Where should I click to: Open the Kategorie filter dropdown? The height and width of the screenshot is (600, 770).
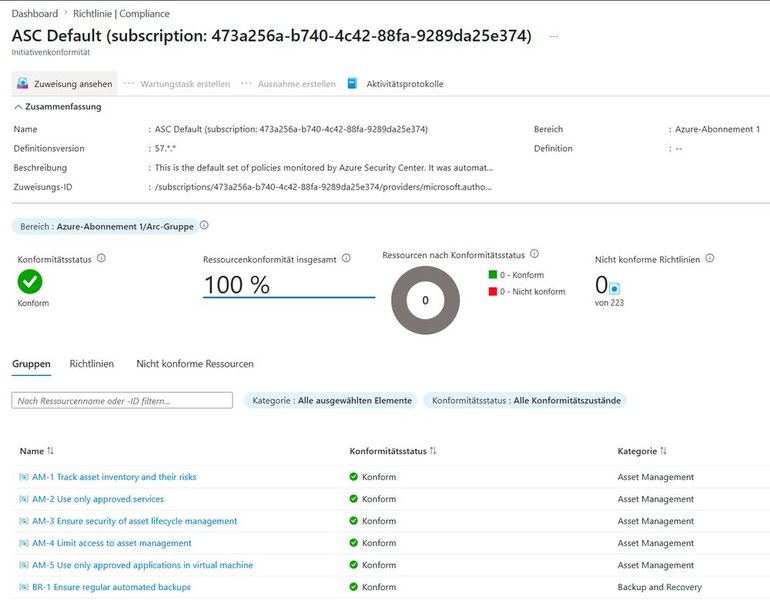click(x=331, y=401)
